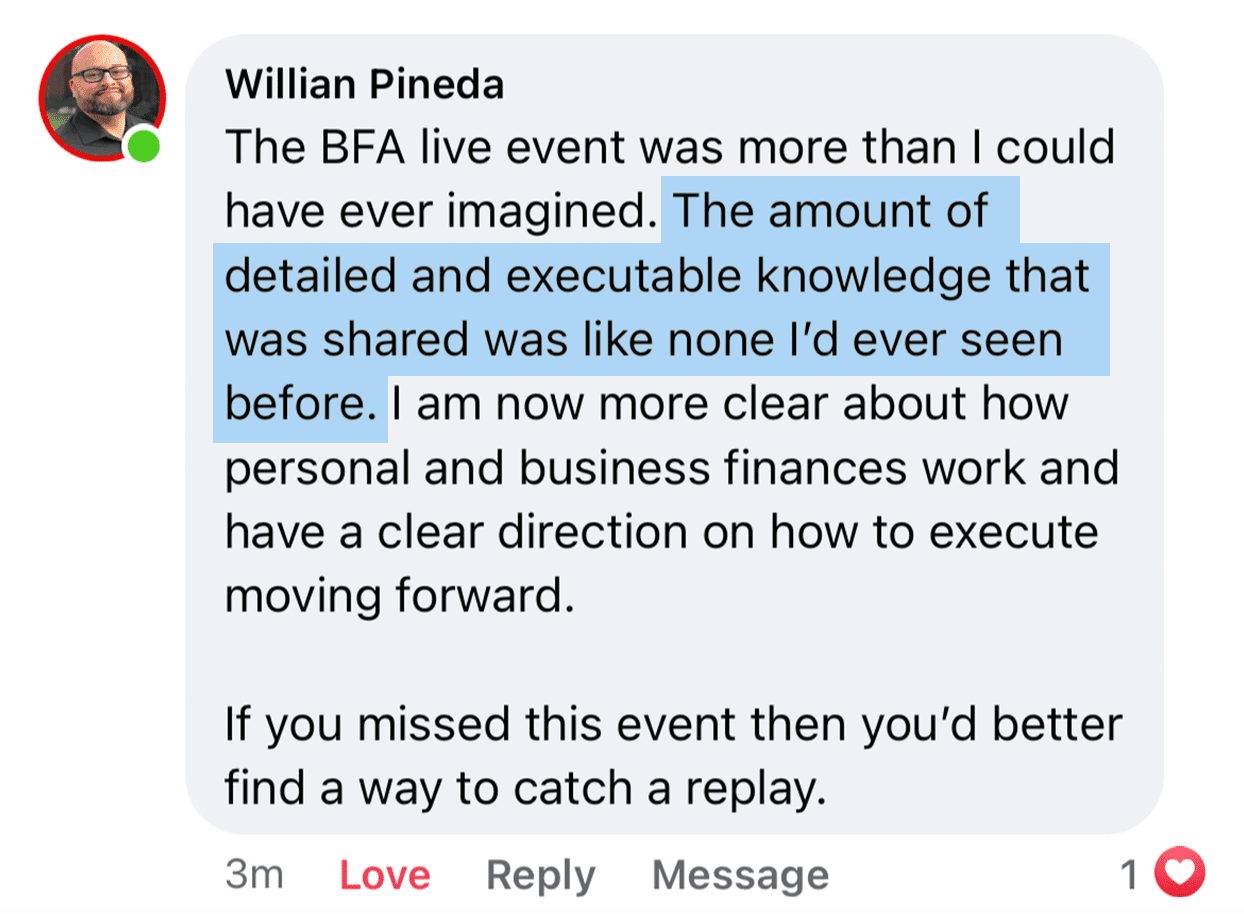This screenshot has height=914, width=1244.
Task: Click the empty gap between the comment paragraphs
Action: tap(673, 660)
